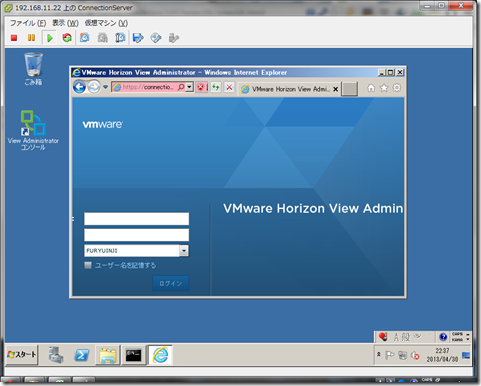This screenshot has width=481, height=386.
Task: Click the user name input field
Action: [x=136, y=219]
